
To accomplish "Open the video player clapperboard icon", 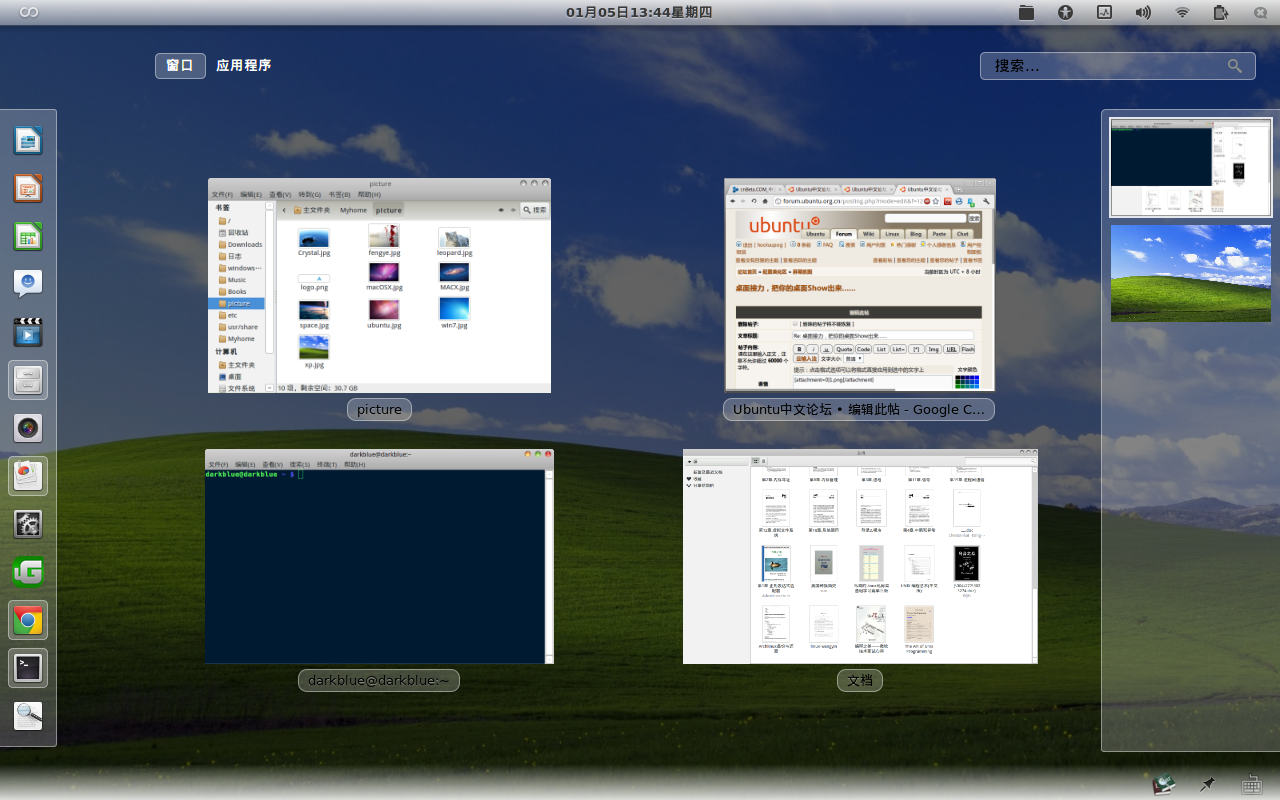I will click(28, 332).
